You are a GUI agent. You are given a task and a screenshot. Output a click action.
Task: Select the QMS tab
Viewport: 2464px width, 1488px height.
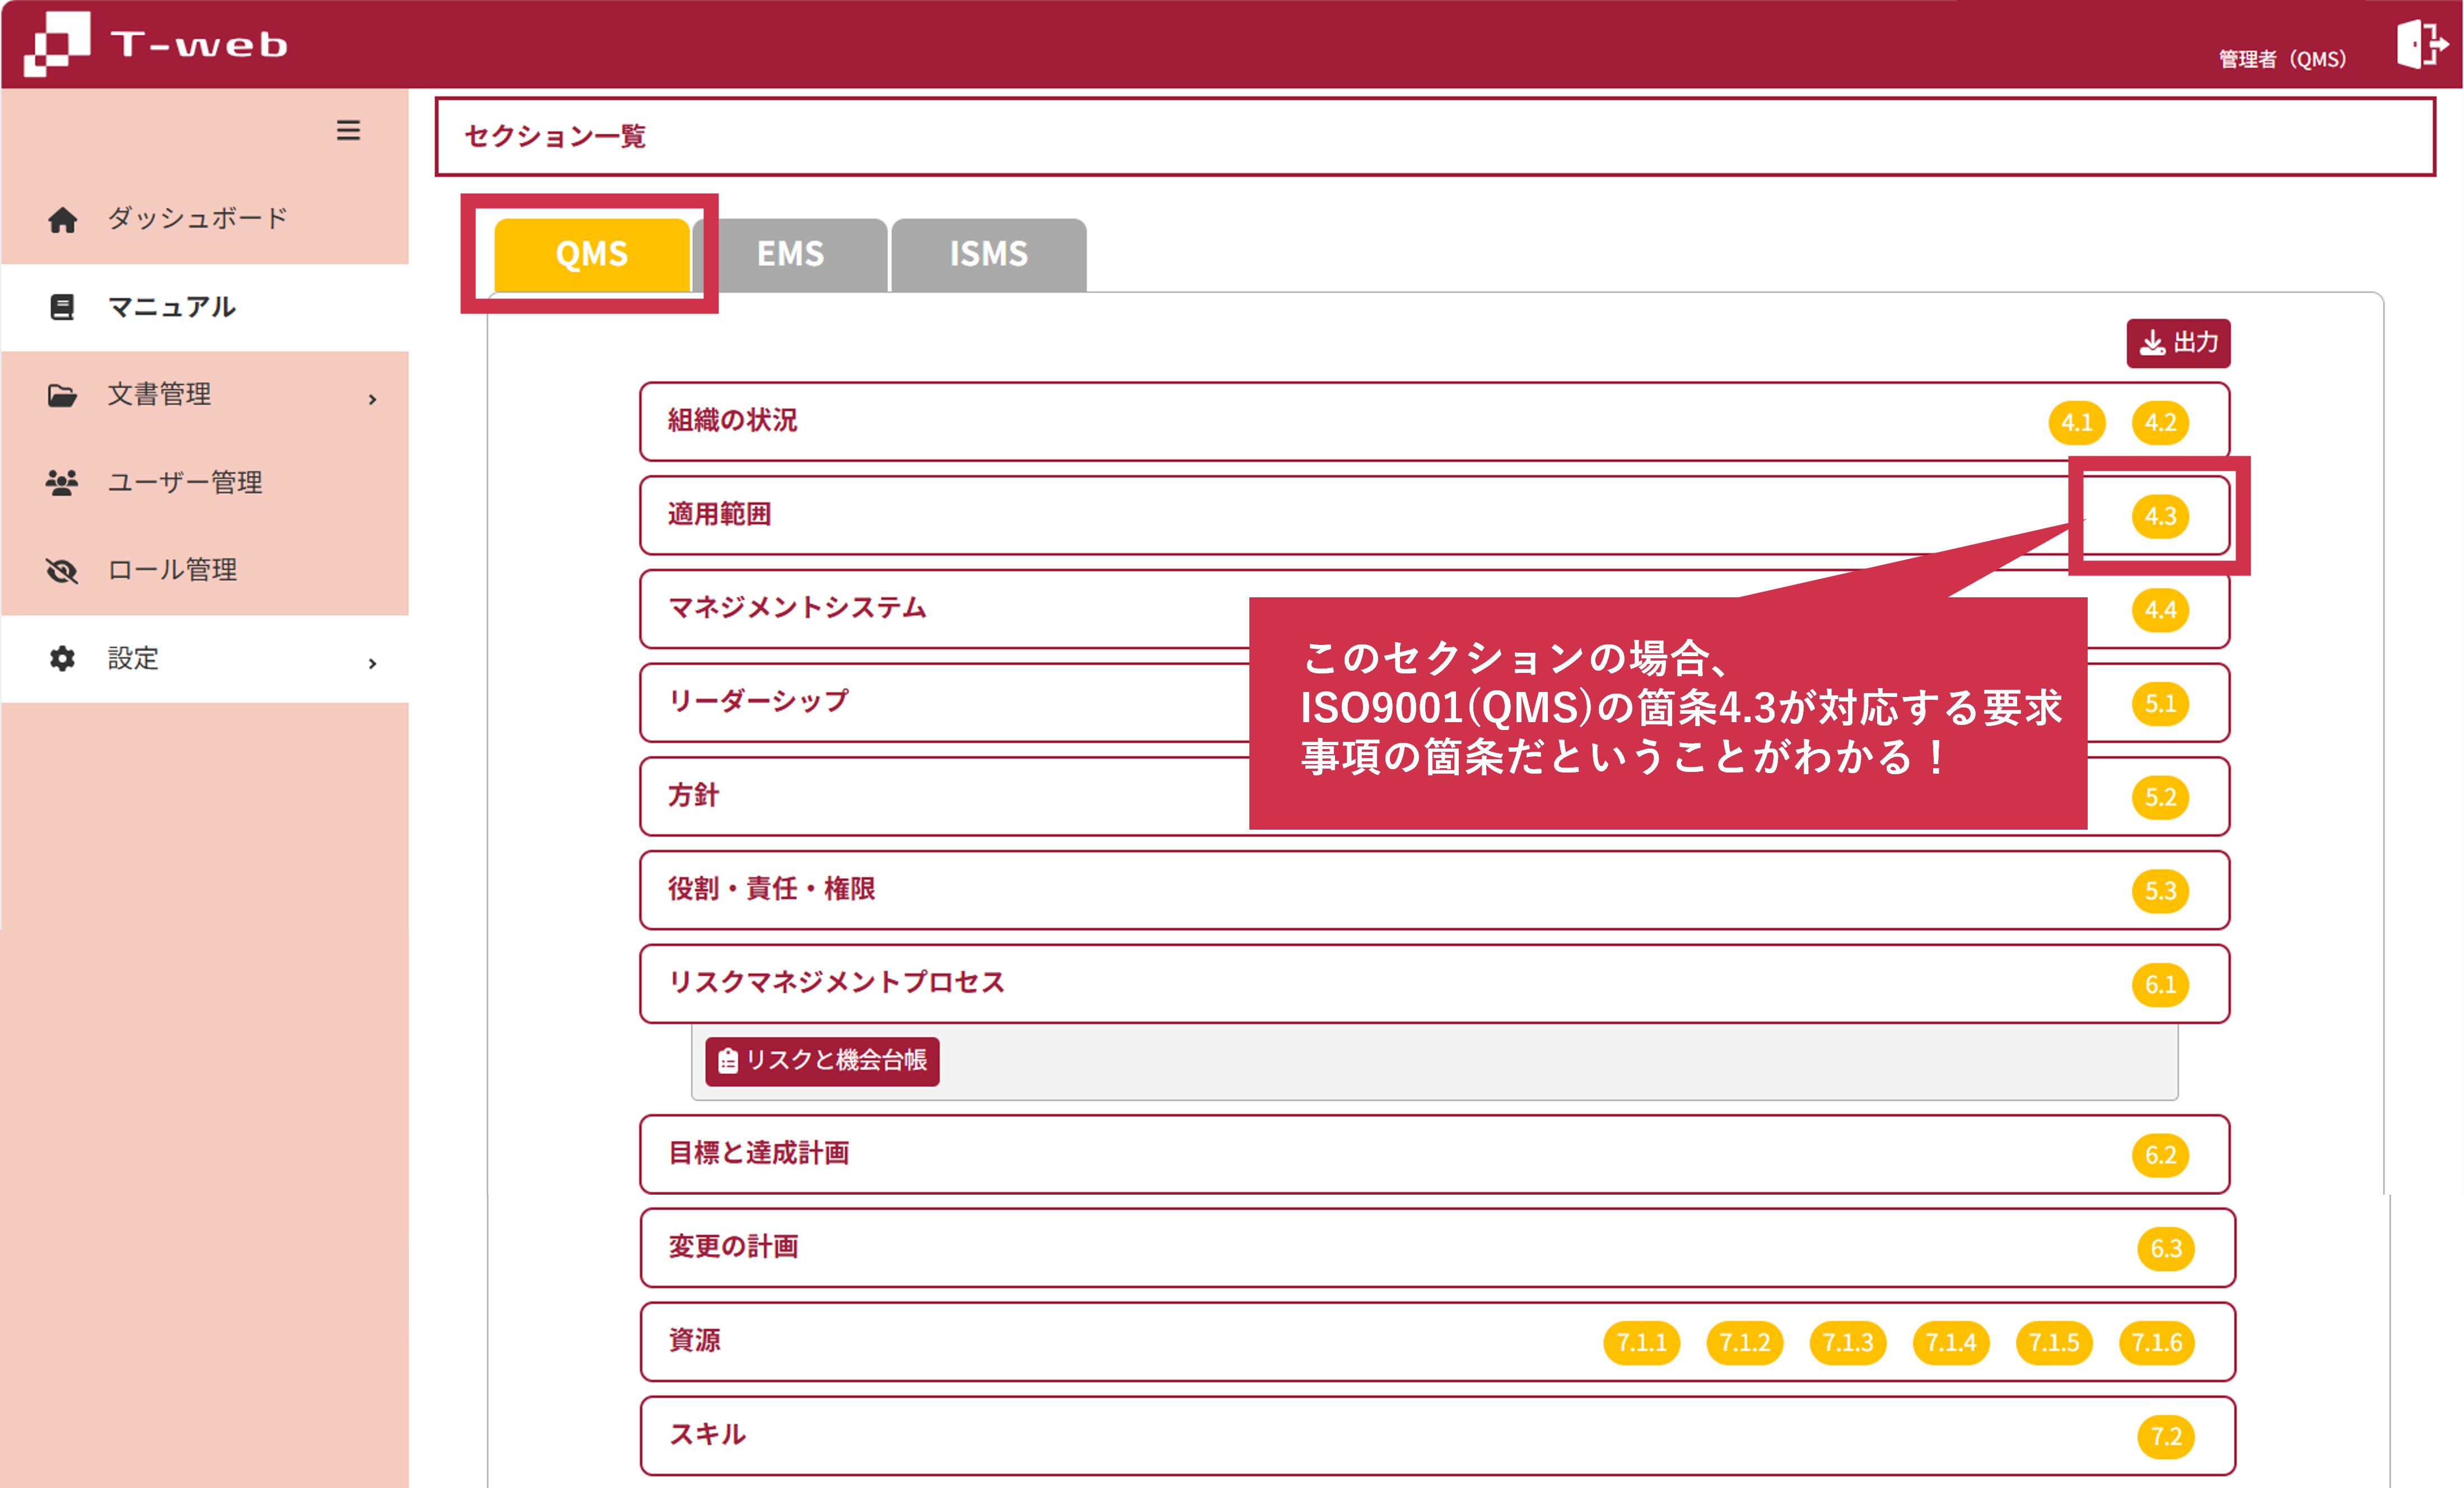[591, 254]
